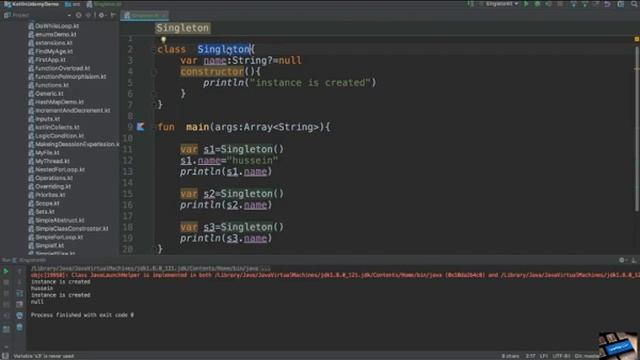Click the 2:17 cursor position in status bar
The image size is (640, 360).
[x=530, y=356]
